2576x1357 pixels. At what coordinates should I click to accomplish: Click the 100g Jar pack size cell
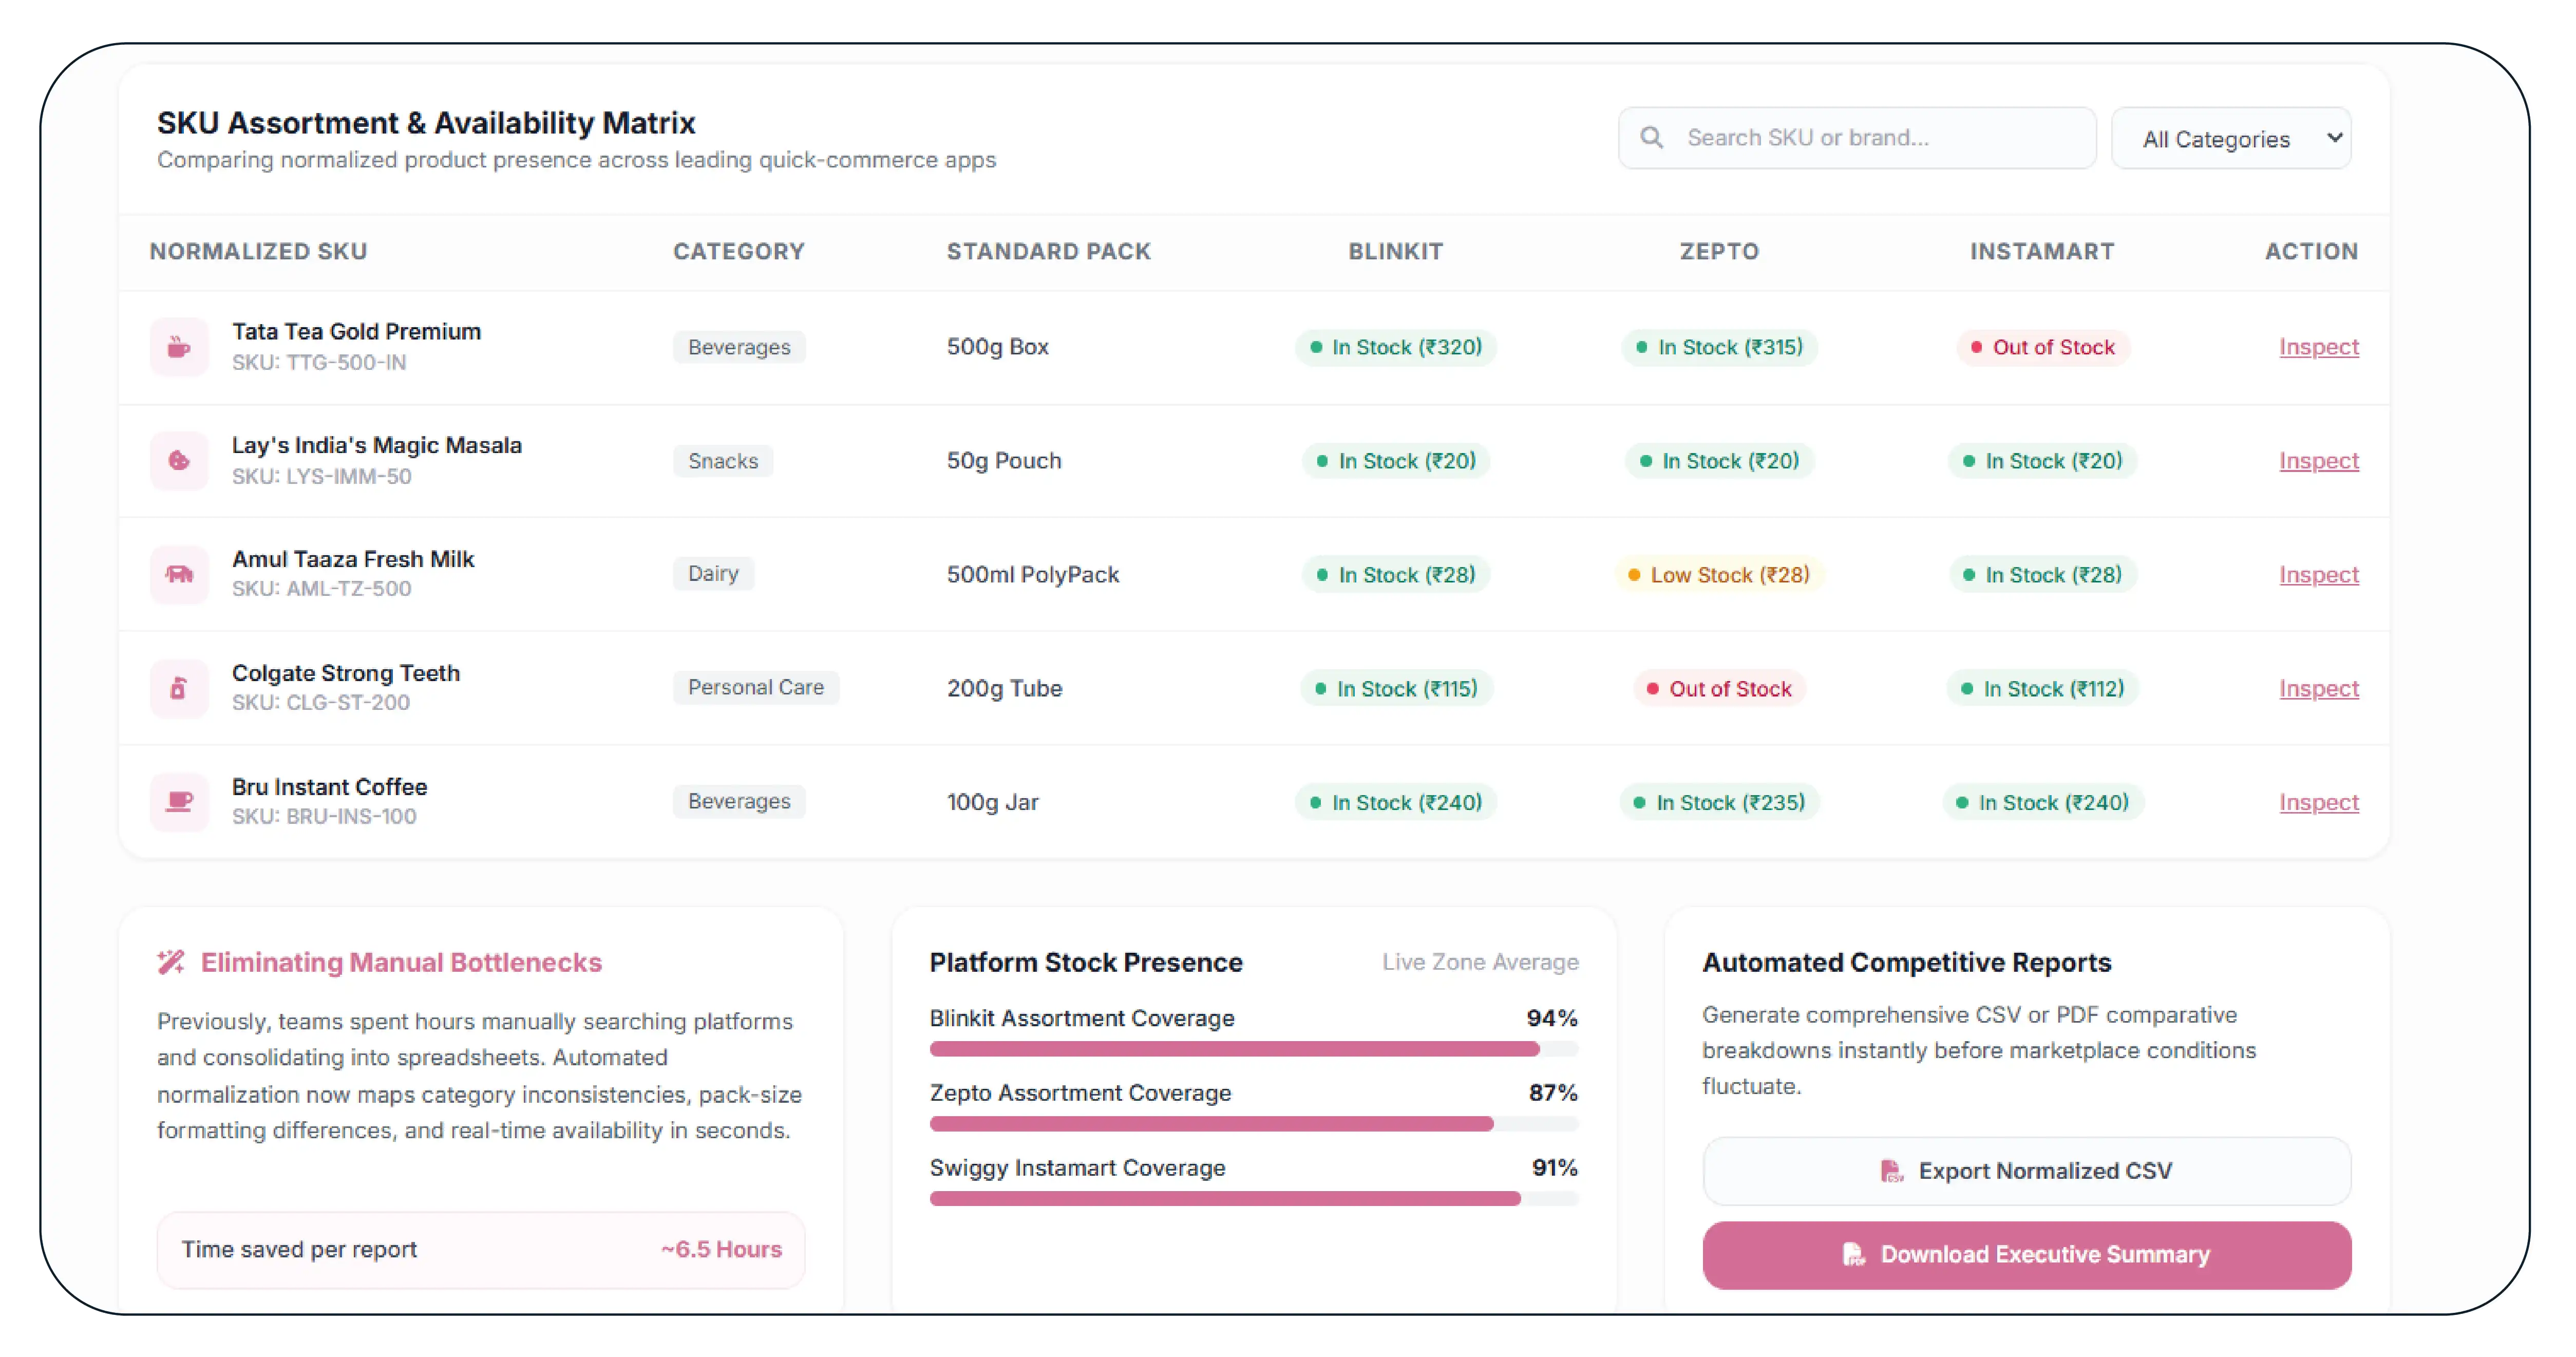tap(993, 803)
